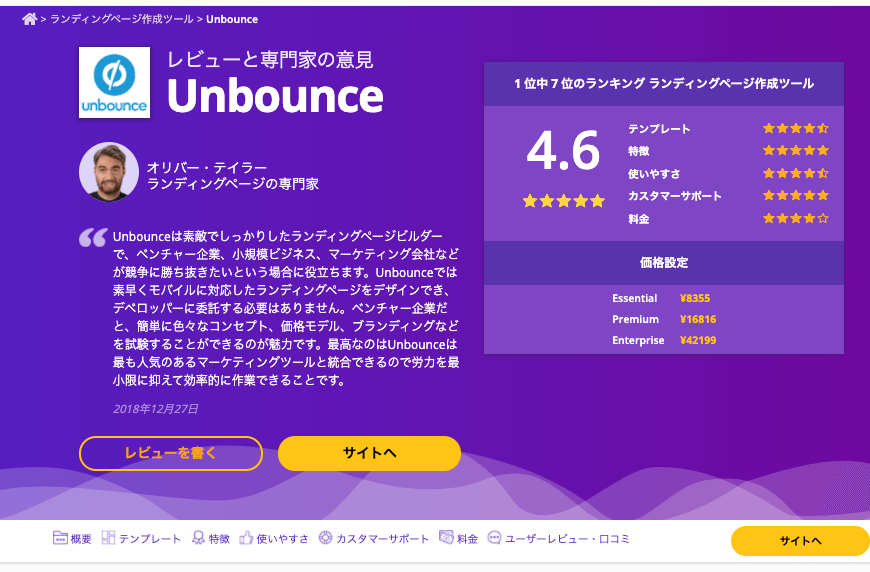Click the レビューと専門家の意見 heading

point(270,59)
